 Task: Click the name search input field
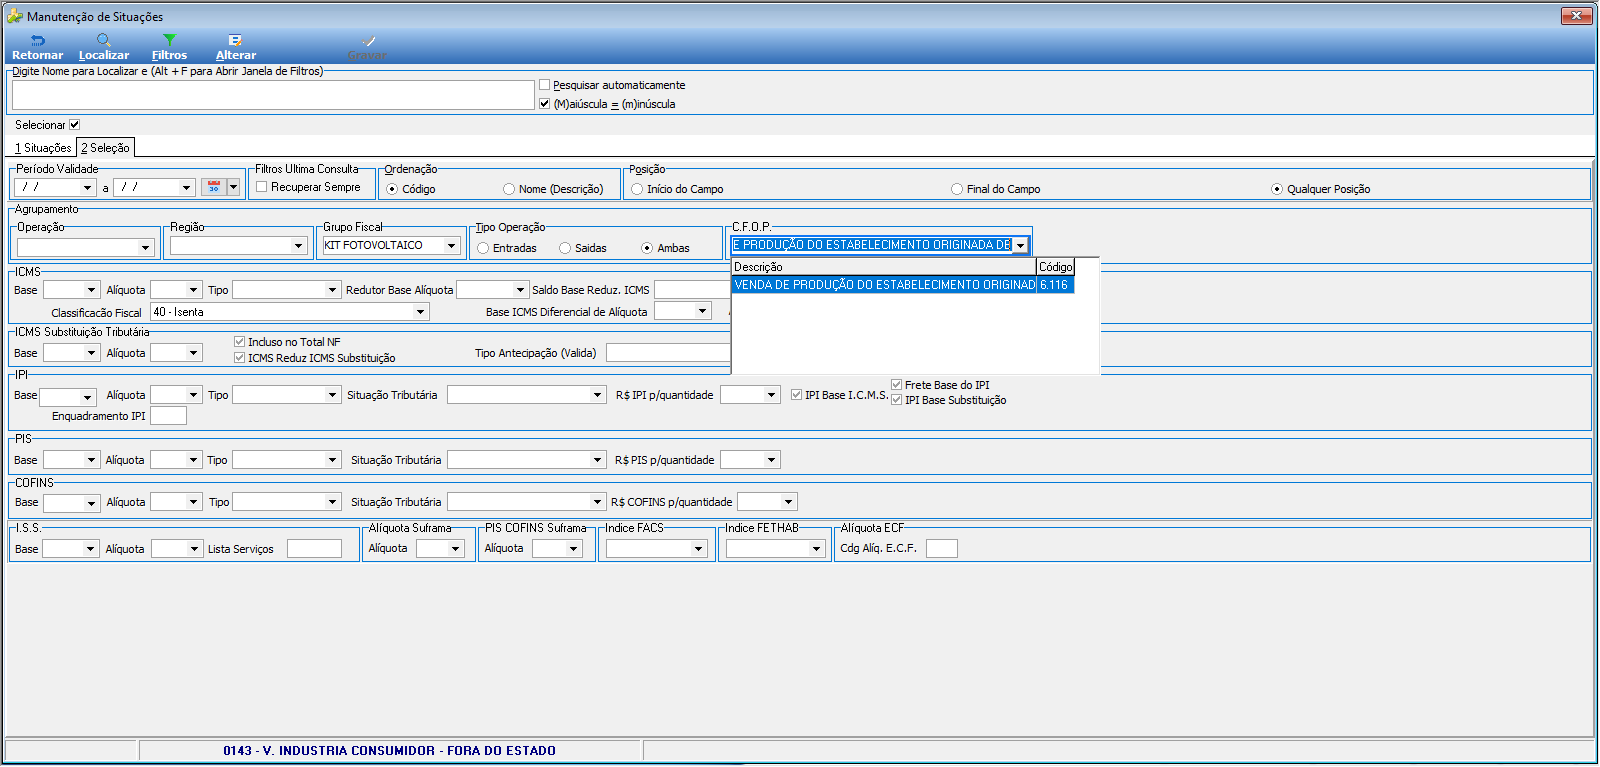click(273, 95)
